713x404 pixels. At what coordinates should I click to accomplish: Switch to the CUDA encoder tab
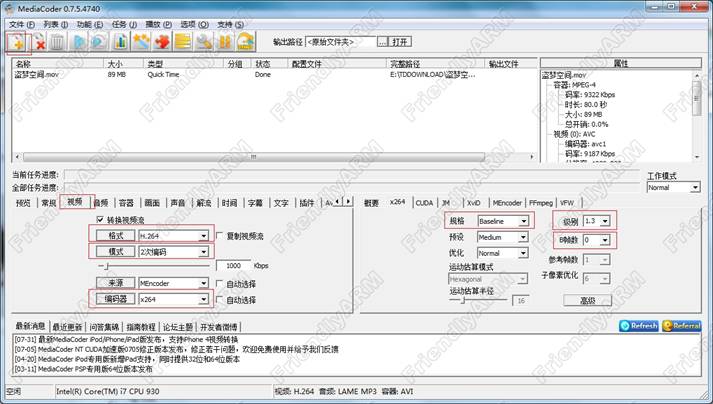[424, 203]
